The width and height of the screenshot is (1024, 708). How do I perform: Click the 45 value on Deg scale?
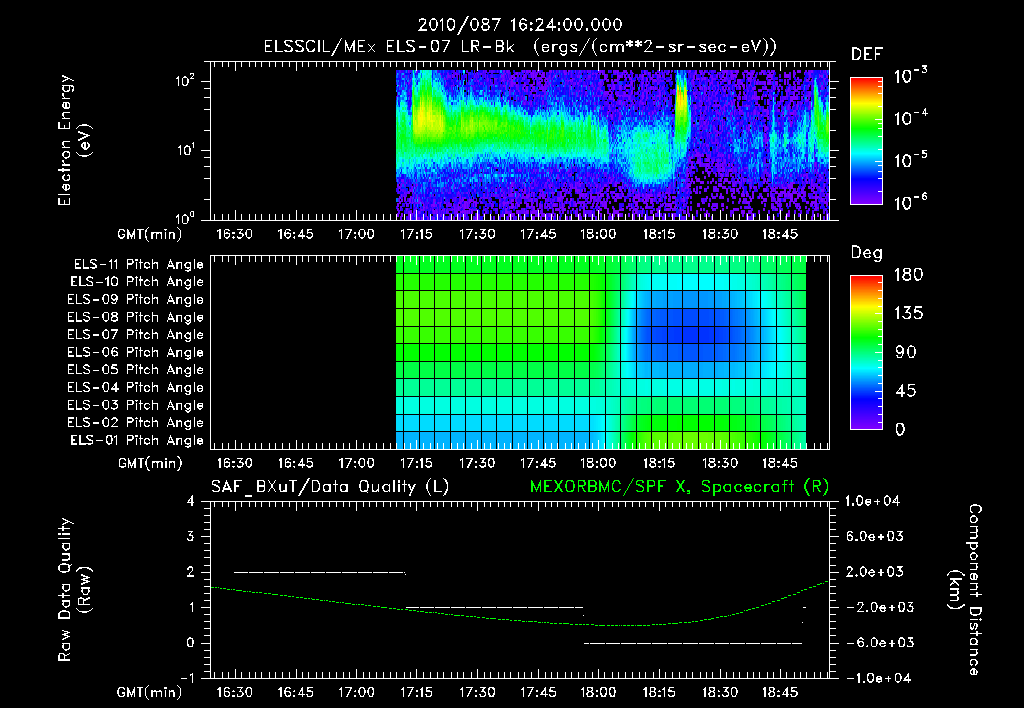(x=906, y=391)
